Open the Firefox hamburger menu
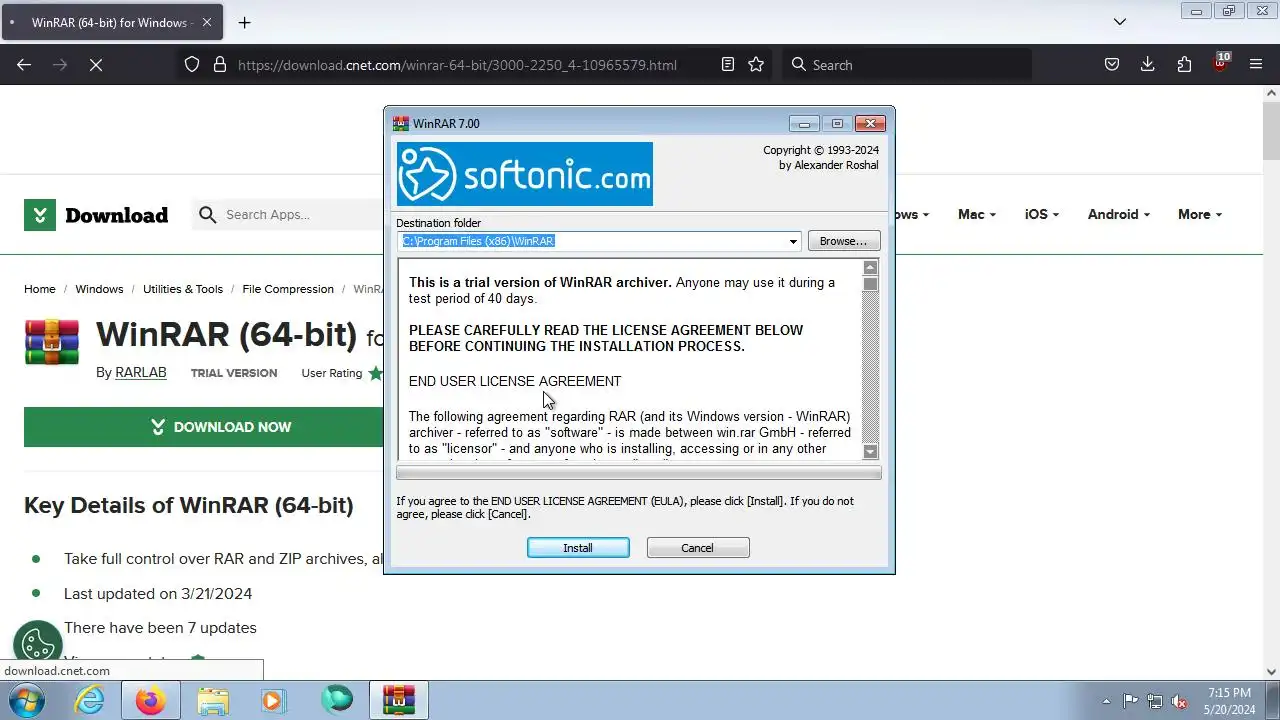This screenshot has width=1280, height=720. tap(1256, 65)
